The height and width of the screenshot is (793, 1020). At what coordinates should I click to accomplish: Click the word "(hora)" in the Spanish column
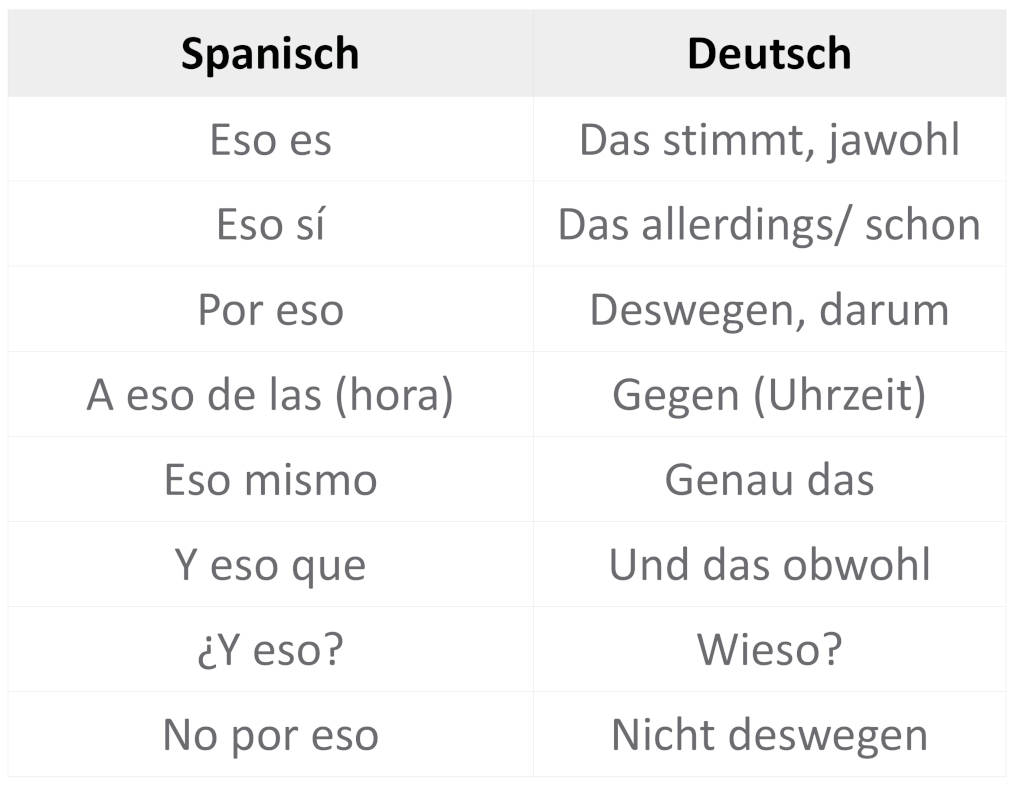click(x=394, y=395)
